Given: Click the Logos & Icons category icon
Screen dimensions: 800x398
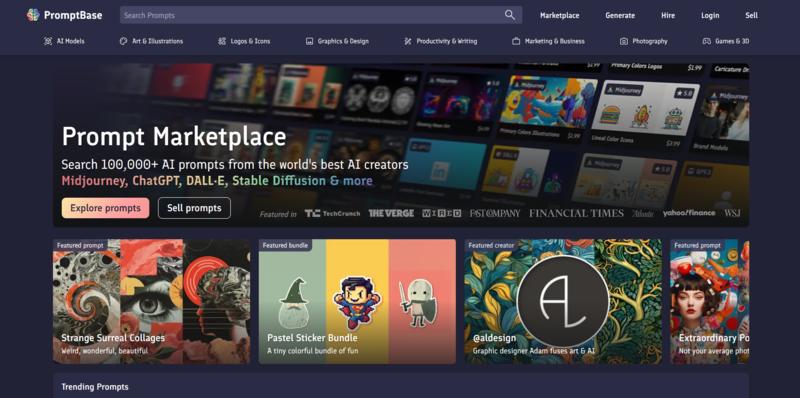Looking at the screenshot, I should [x=221, y=41].
